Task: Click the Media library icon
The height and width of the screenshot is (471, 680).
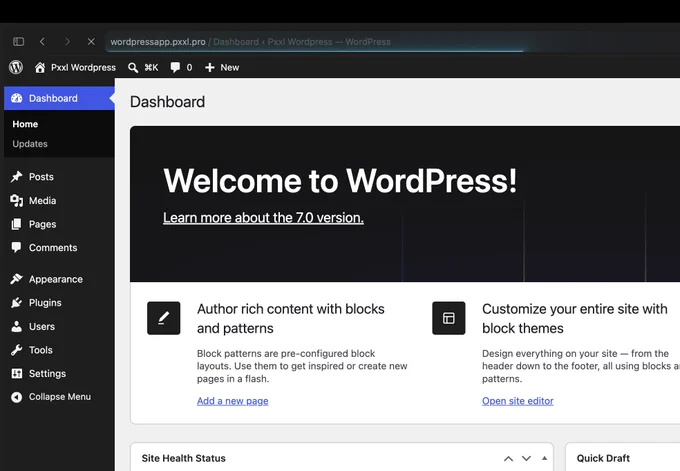Action: (16, 200)
